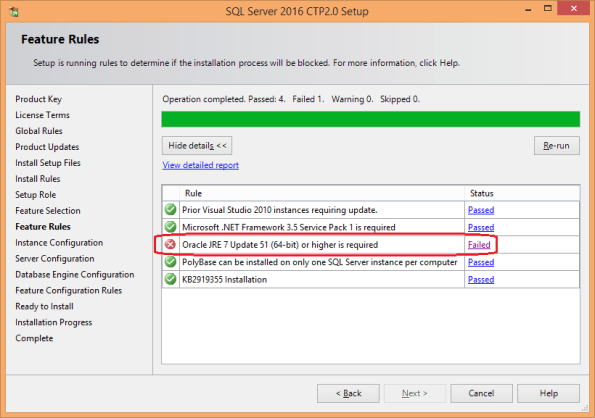This screenshot has width=595, height=418.
Task: Open Passed status for .NET Framework rule
Action: [481, 227]
